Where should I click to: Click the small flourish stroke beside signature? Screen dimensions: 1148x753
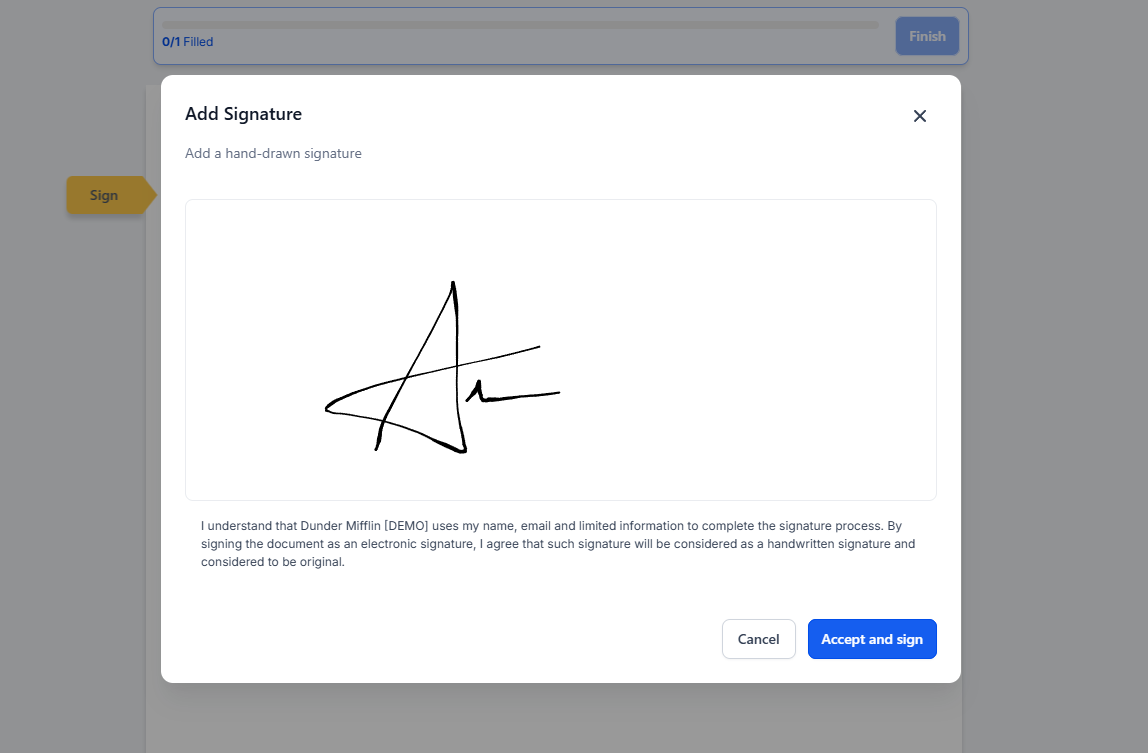(x=512, y=393)
